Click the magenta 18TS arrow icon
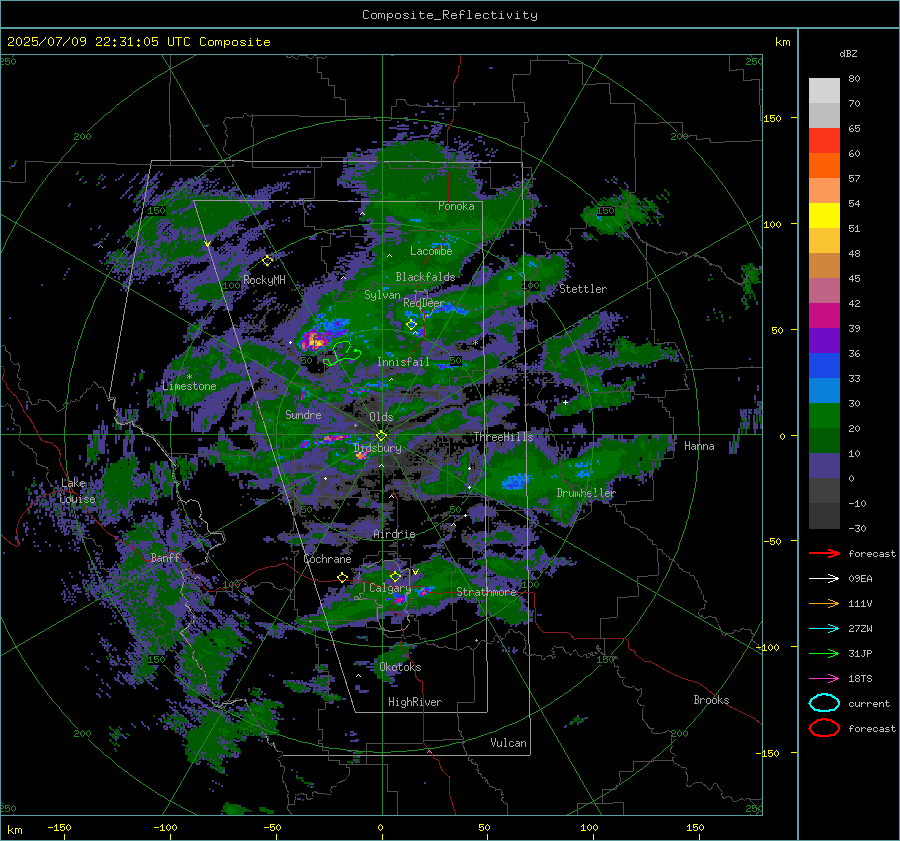This screenshot has height=841, width=900. 824,679
